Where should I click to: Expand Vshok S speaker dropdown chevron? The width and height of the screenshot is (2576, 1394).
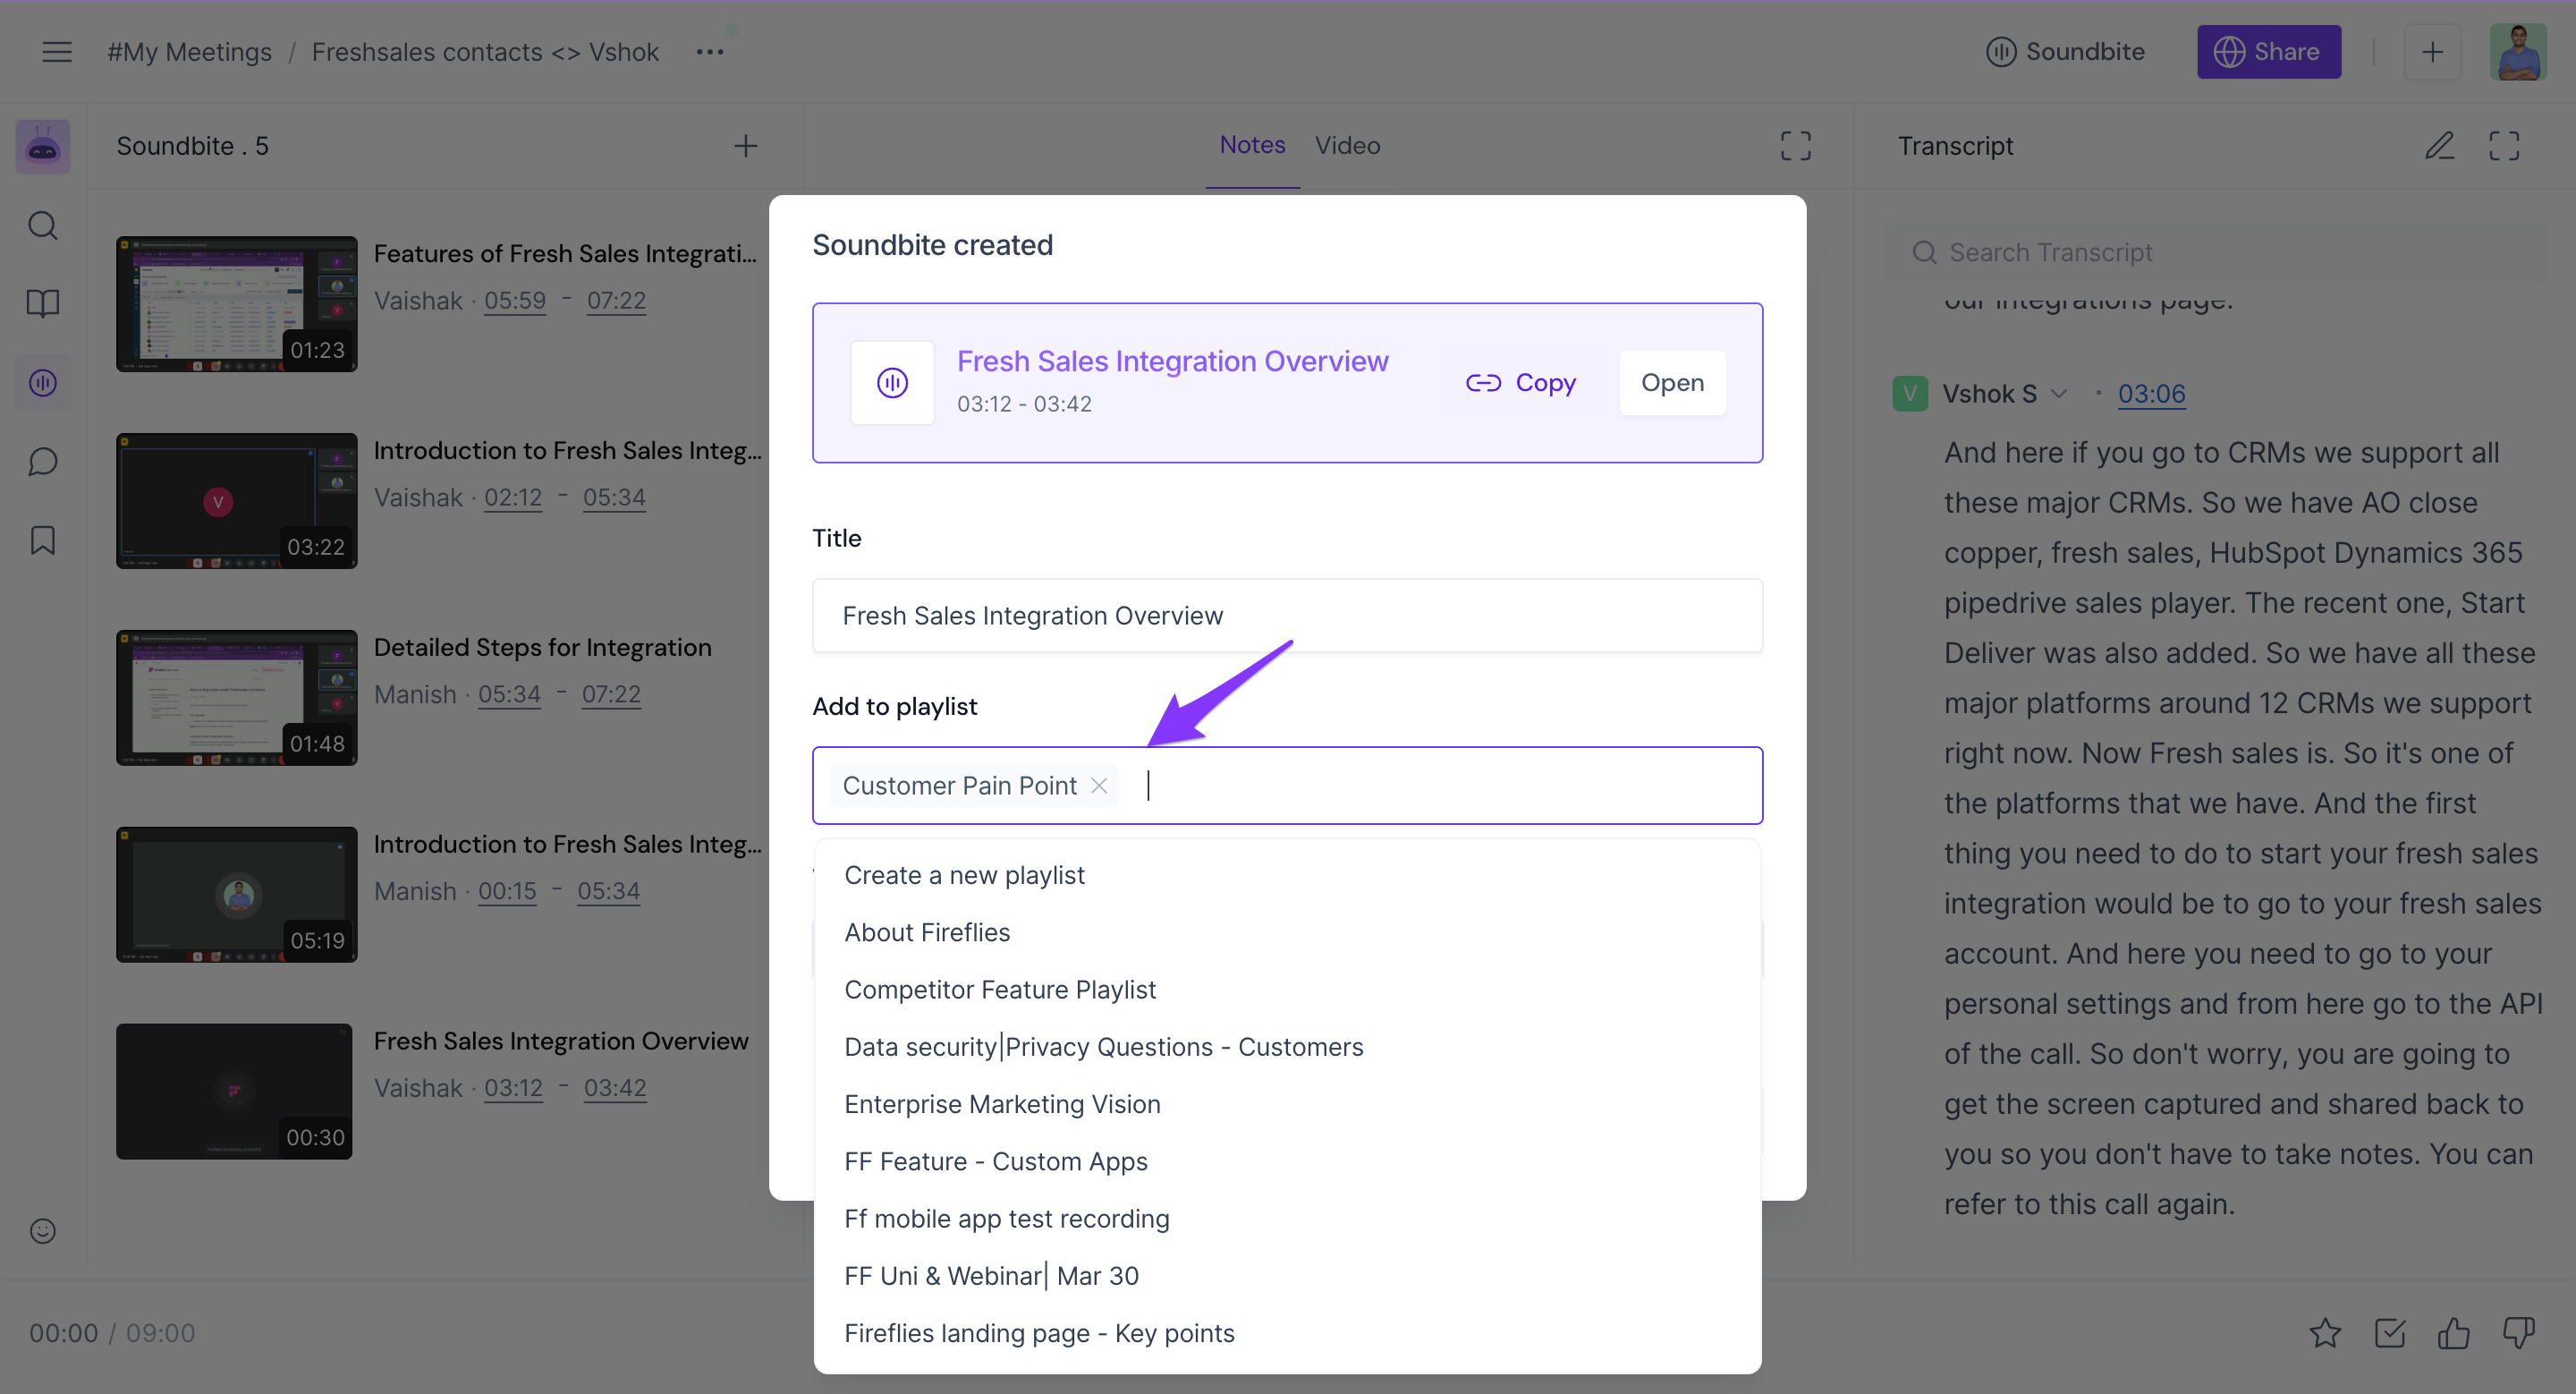(2058, 394)
